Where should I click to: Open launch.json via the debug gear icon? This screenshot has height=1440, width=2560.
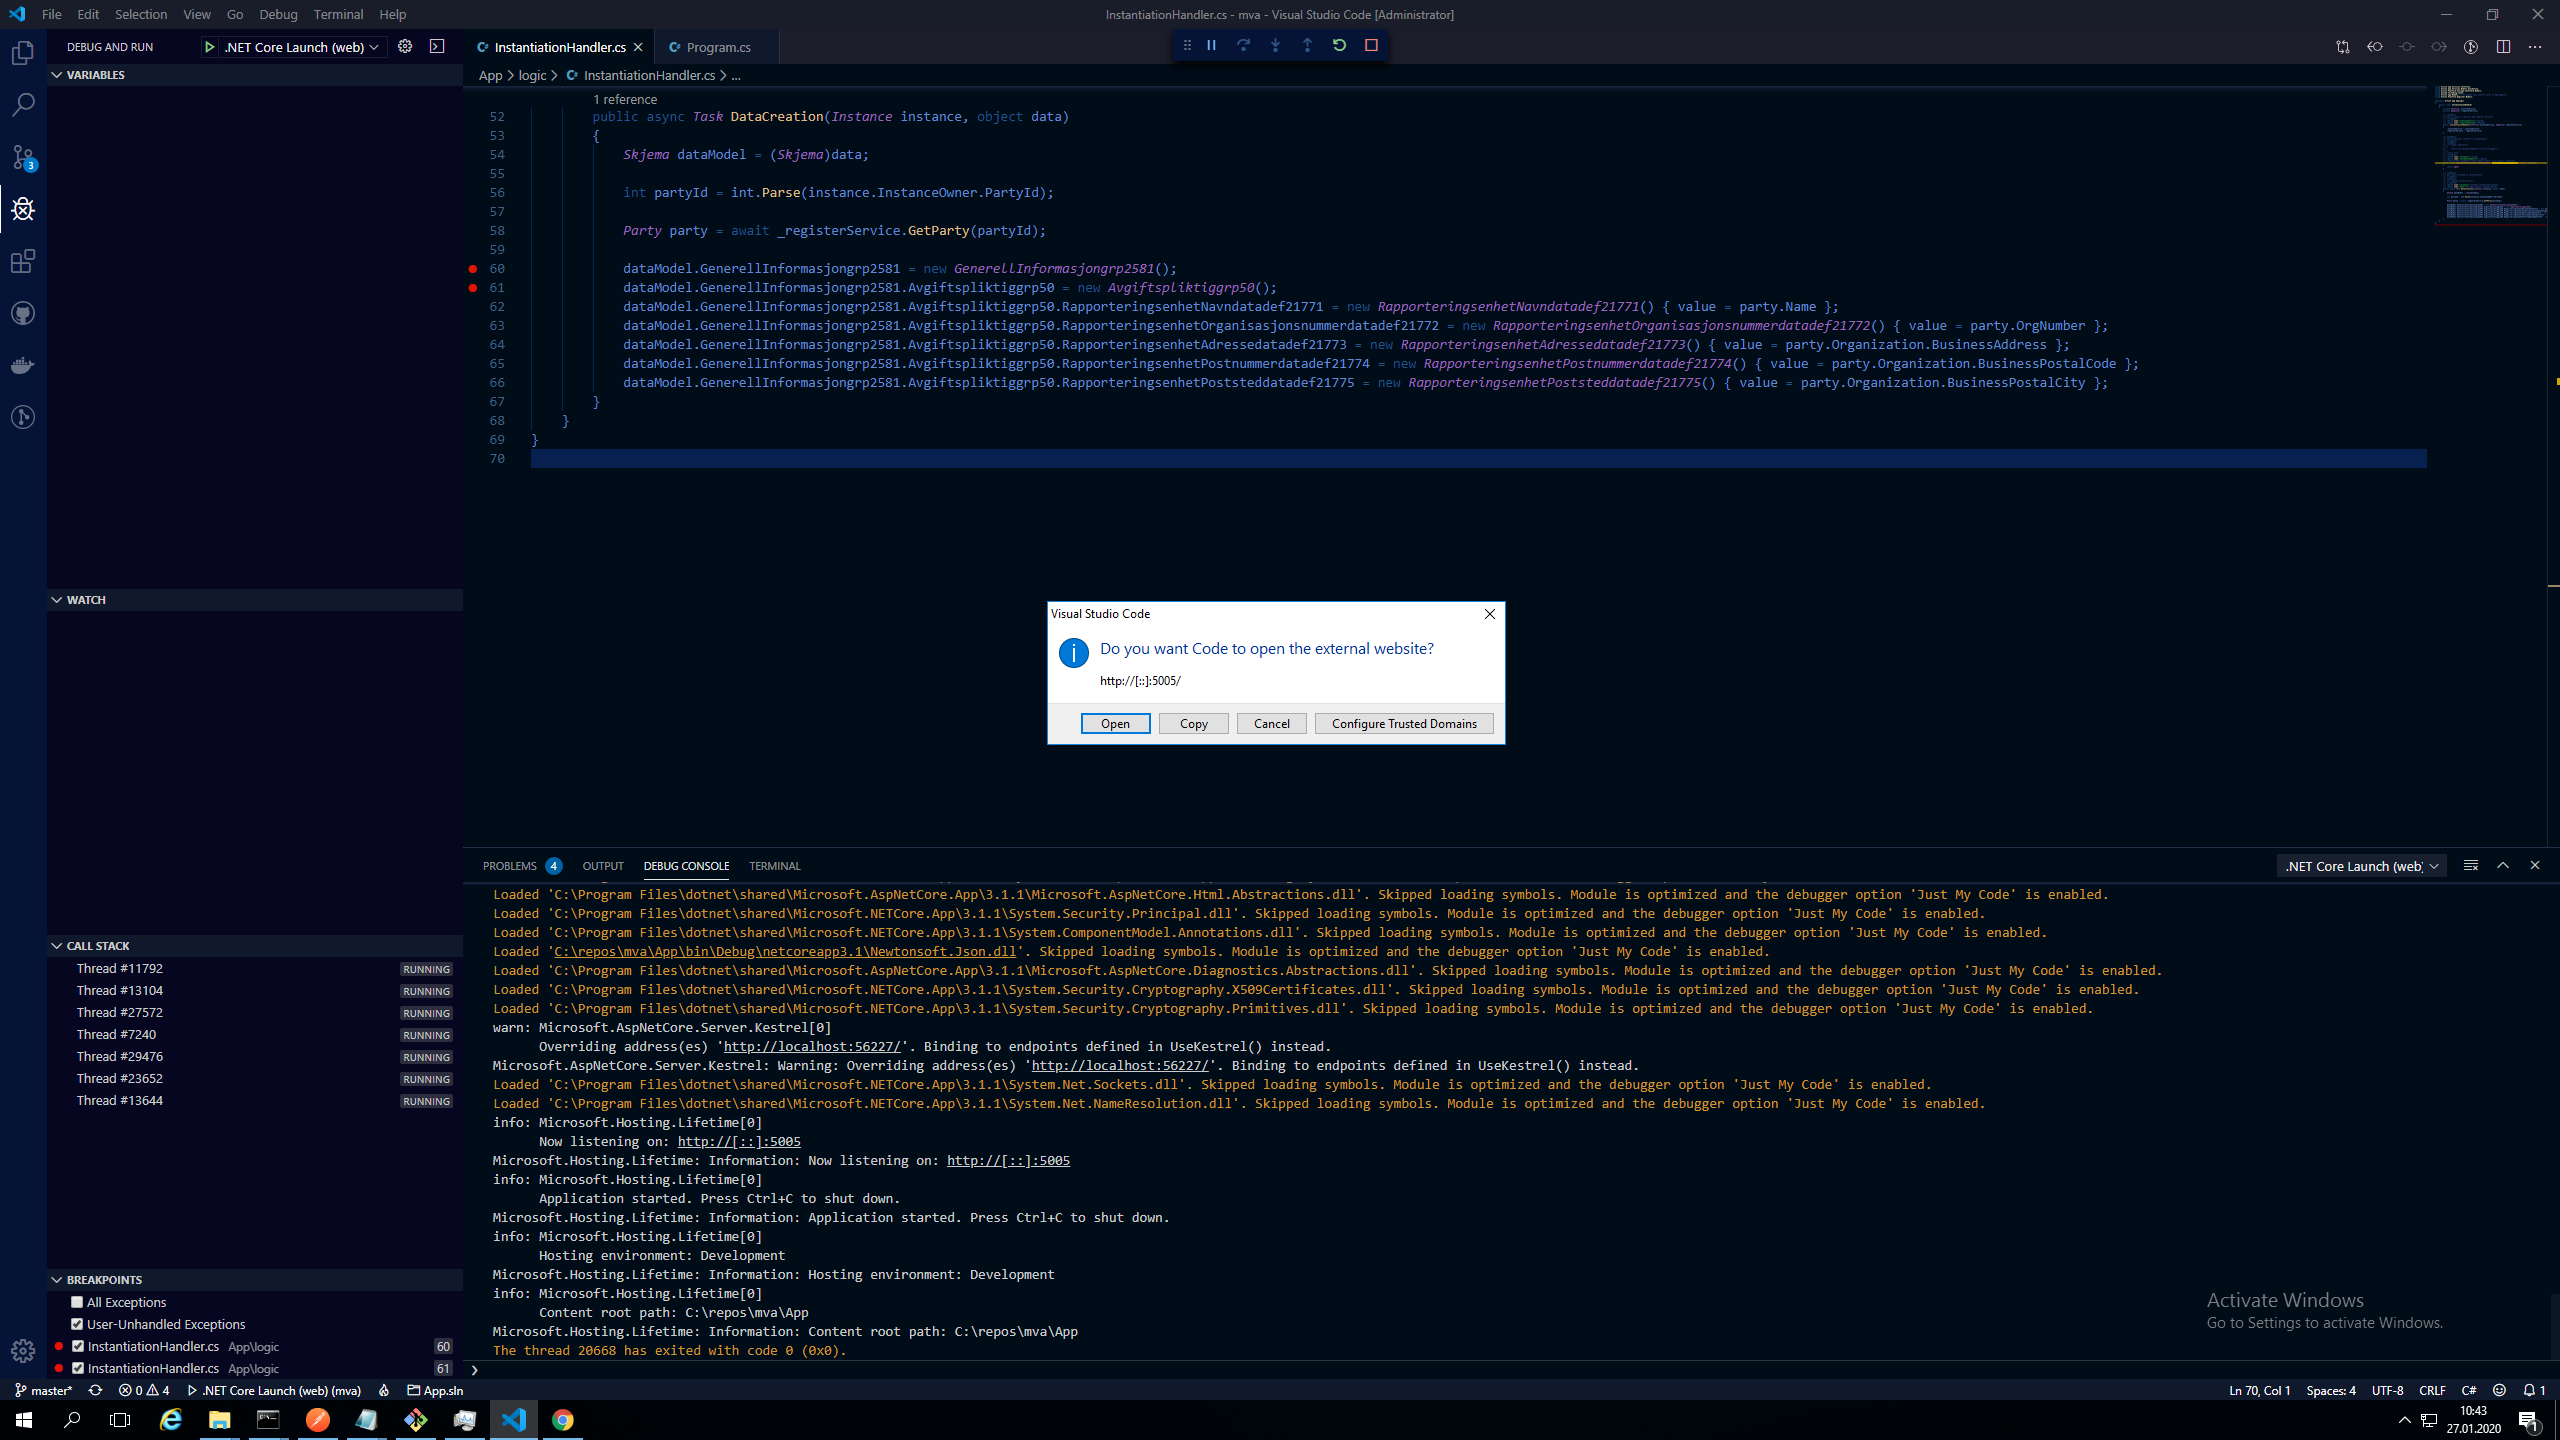point(405,46)
